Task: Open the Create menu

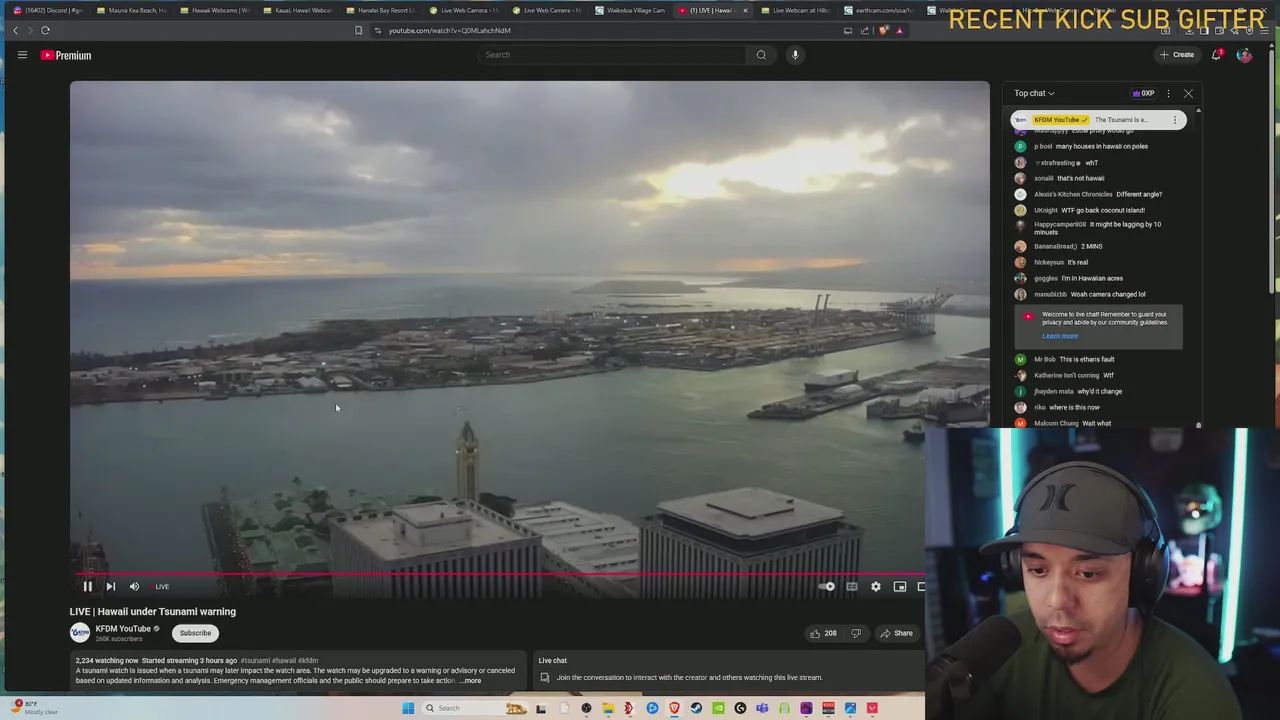Action: coord(1177,55)
